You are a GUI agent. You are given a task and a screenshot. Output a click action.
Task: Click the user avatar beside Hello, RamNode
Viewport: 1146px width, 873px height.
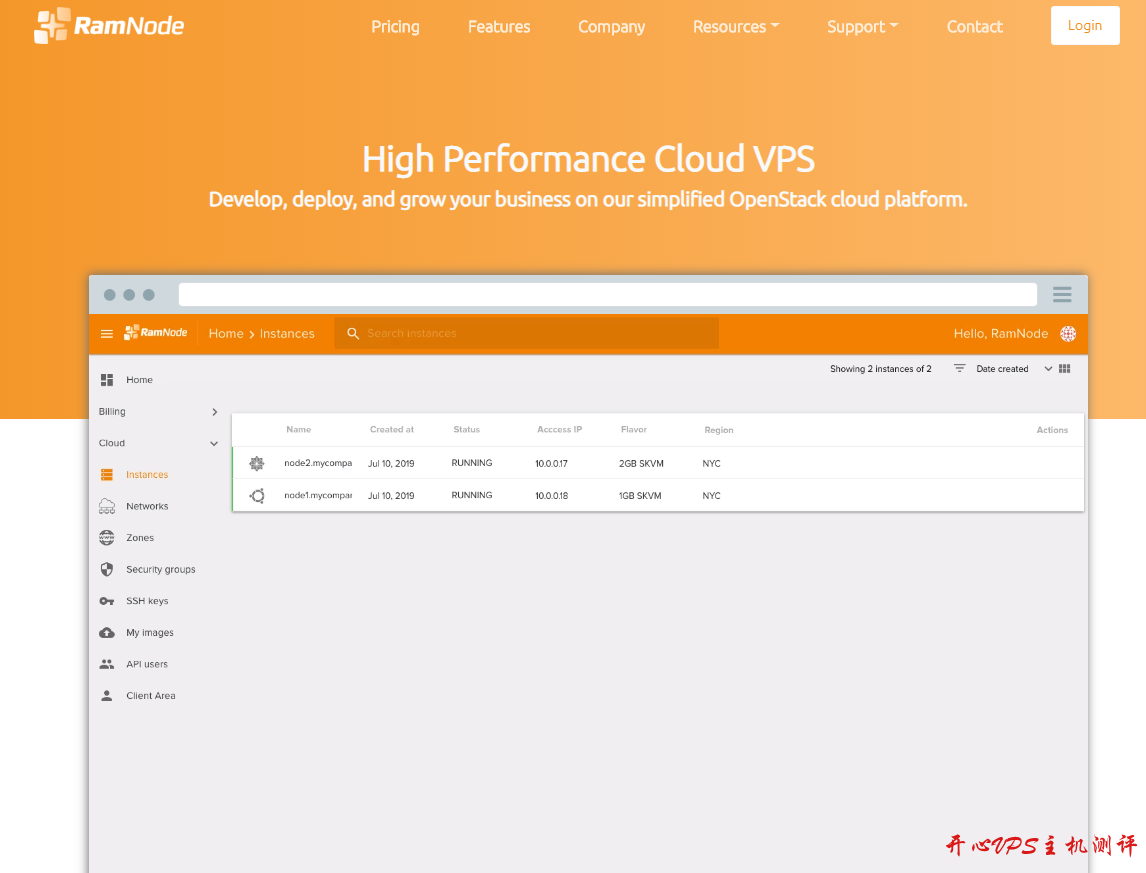click(1068, 334)
